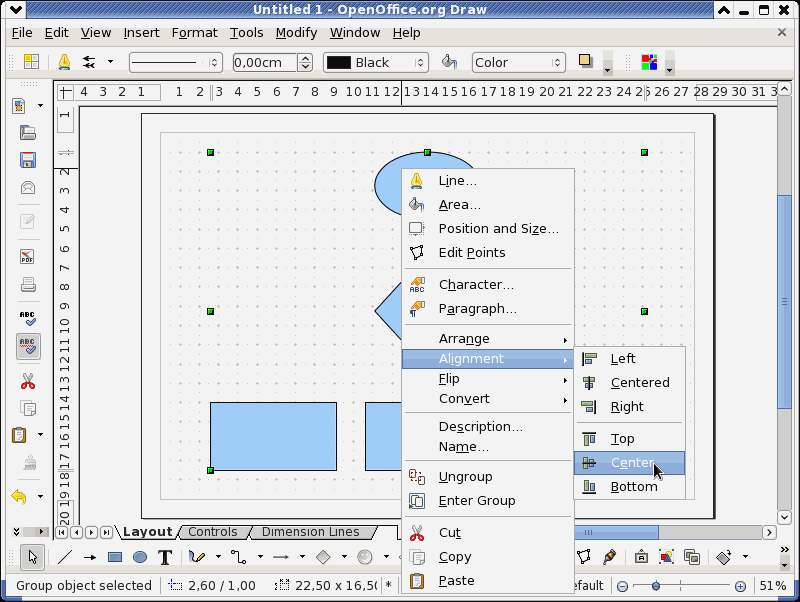Image resolution: width=800 pixels, height=602 pixels.
Task: Open the Format menu
Action: pyautogui.click(x=194, y=33)
